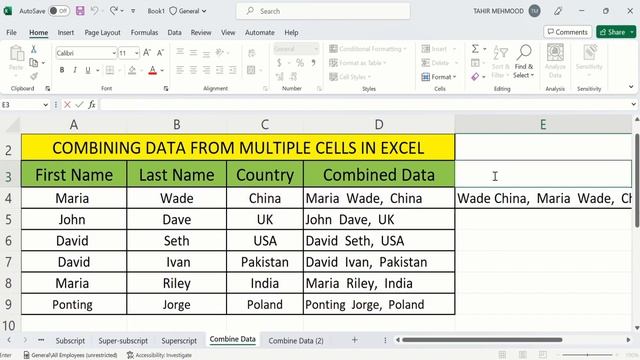
Task: Click the Copy icon in Clipboard group
Action: coord(33,63)
